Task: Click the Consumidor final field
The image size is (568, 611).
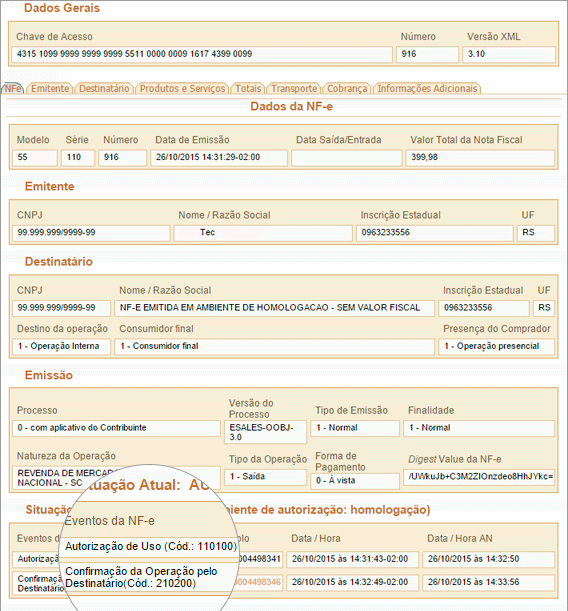Action: [274, 346]
